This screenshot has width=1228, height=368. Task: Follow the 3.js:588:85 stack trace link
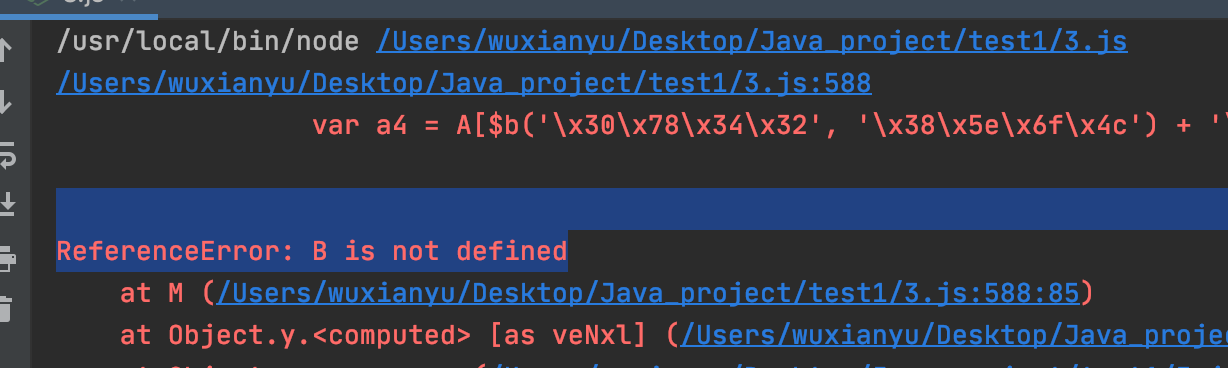[x=648, y=293]
